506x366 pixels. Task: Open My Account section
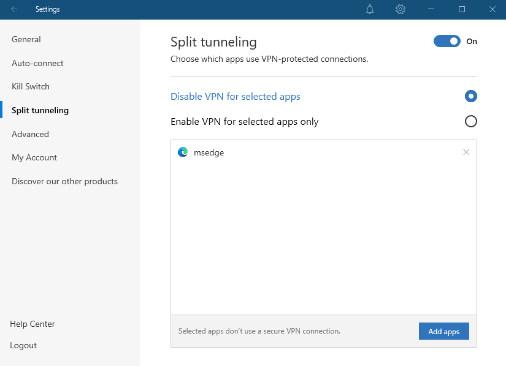click(x=34, y=157)
